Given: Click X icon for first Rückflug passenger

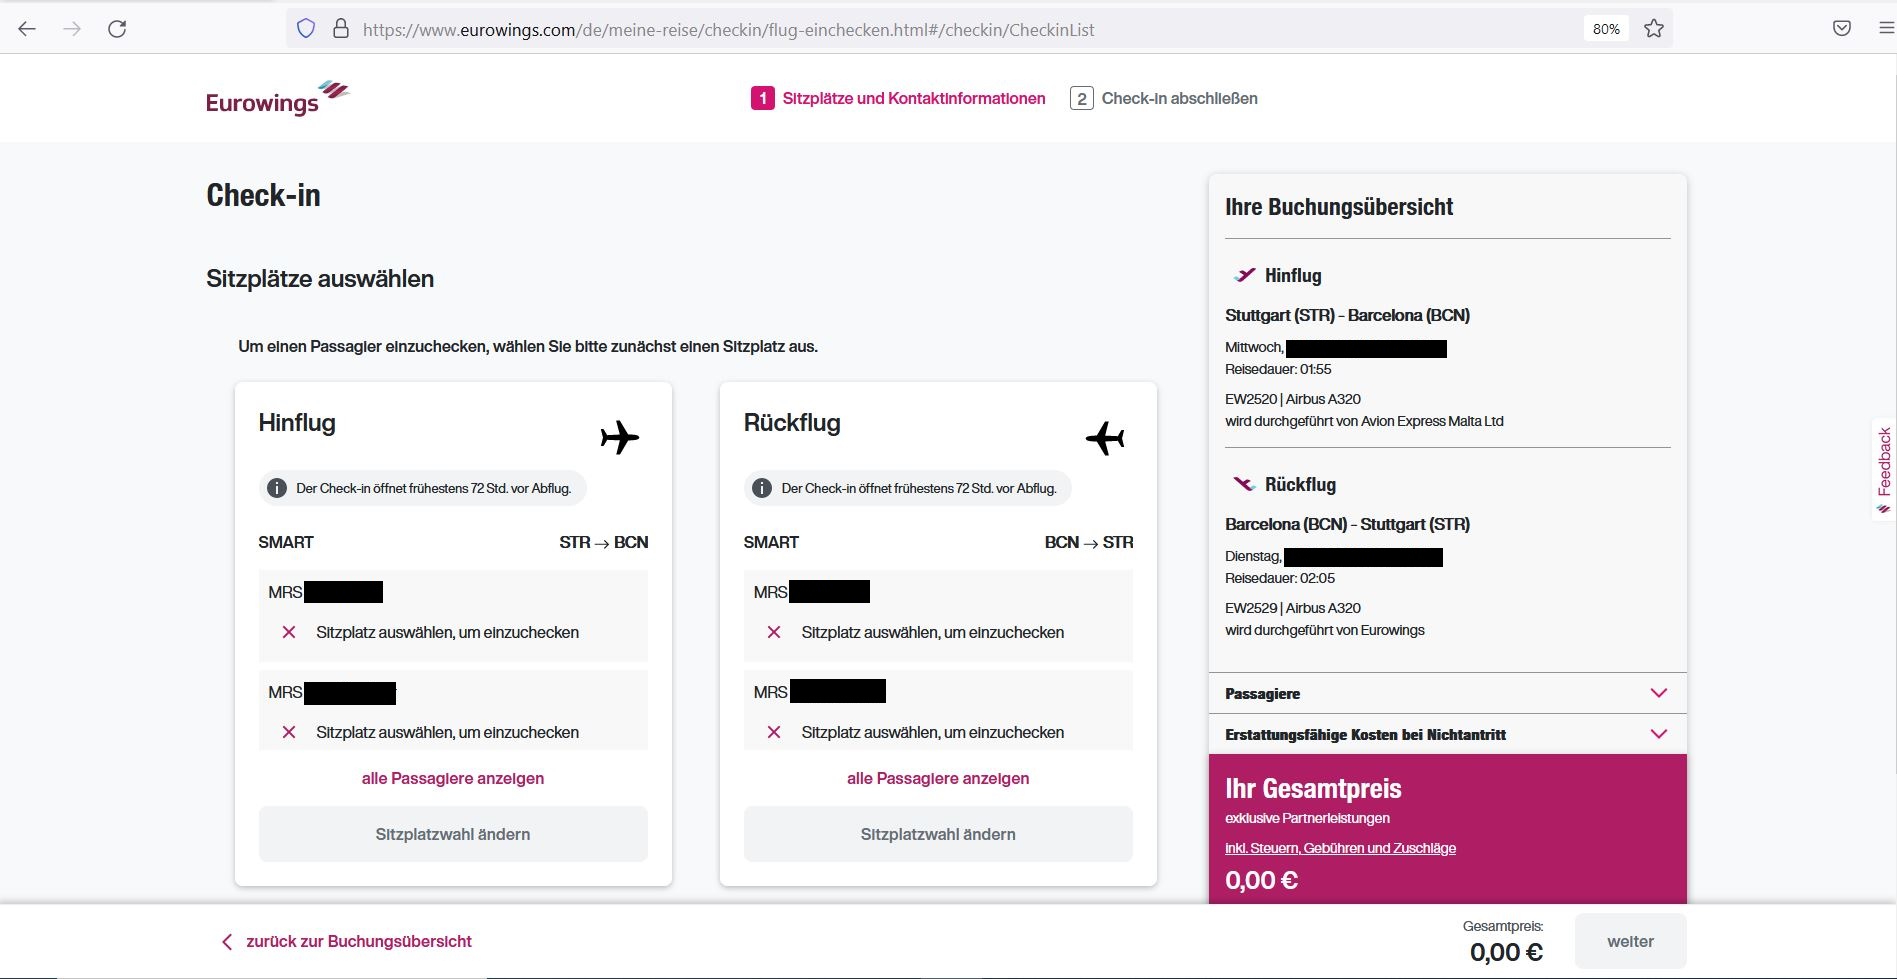Looking at the screenshot, I should [774, 632].
